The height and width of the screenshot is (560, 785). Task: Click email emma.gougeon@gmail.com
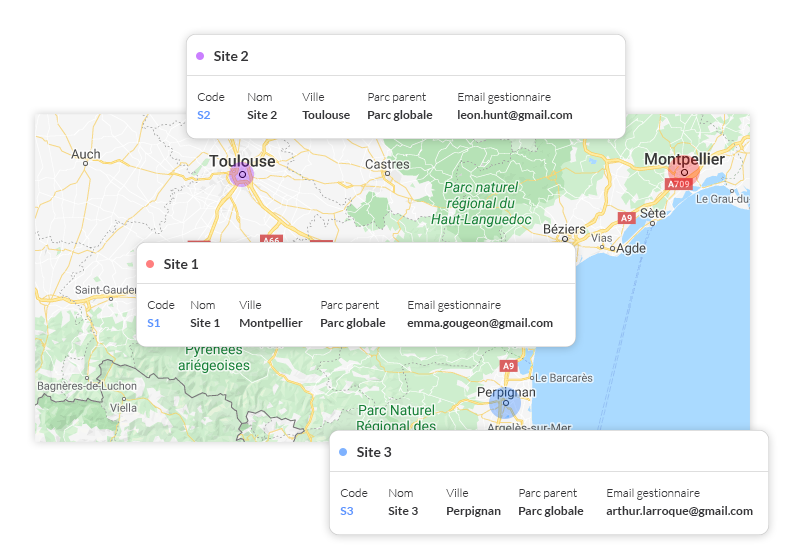point(480,323)
